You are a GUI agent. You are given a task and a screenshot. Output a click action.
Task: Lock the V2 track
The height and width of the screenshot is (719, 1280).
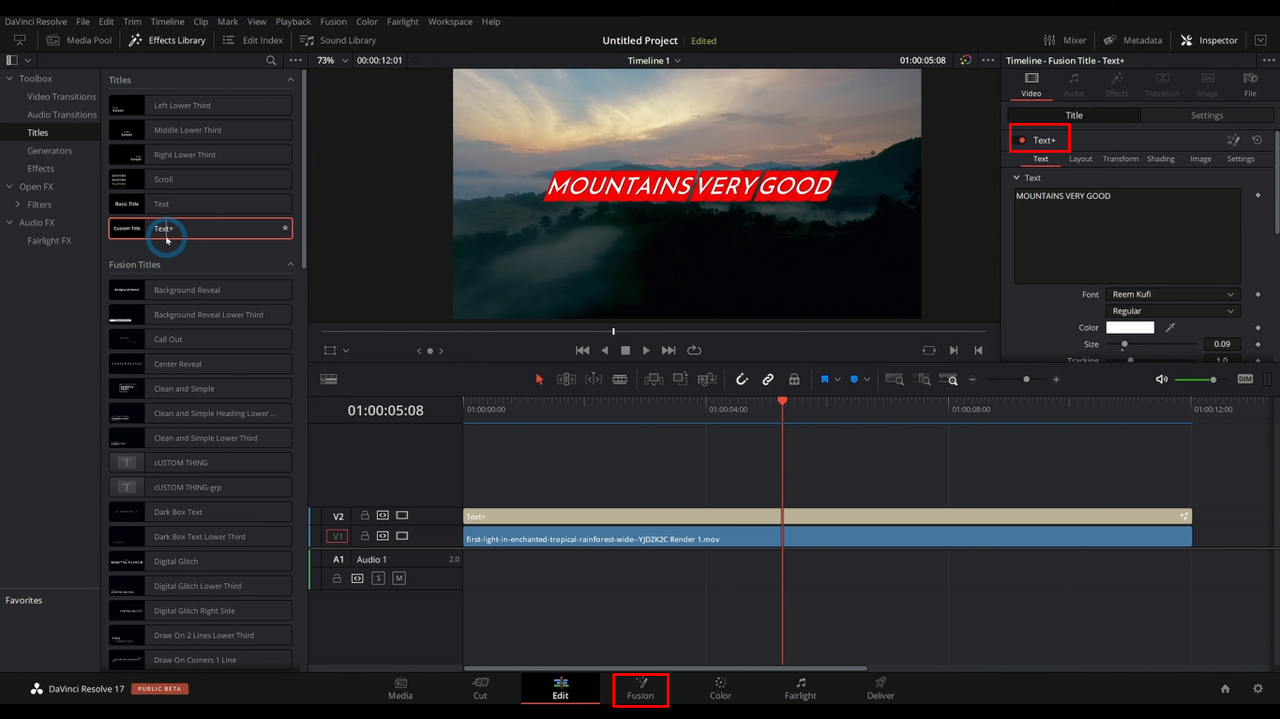(365, 516)
